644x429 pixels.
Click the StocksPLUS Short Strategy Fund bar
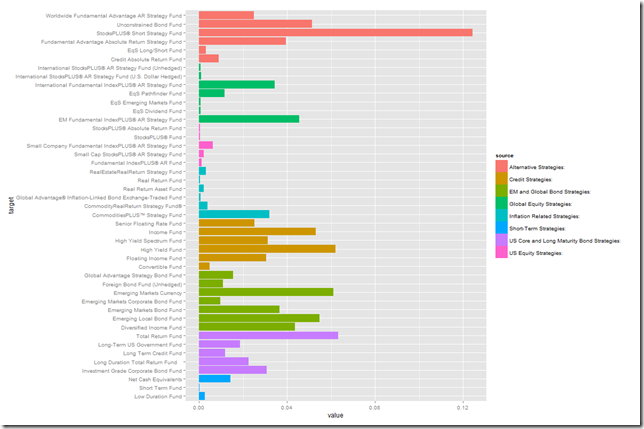[336, 32]
